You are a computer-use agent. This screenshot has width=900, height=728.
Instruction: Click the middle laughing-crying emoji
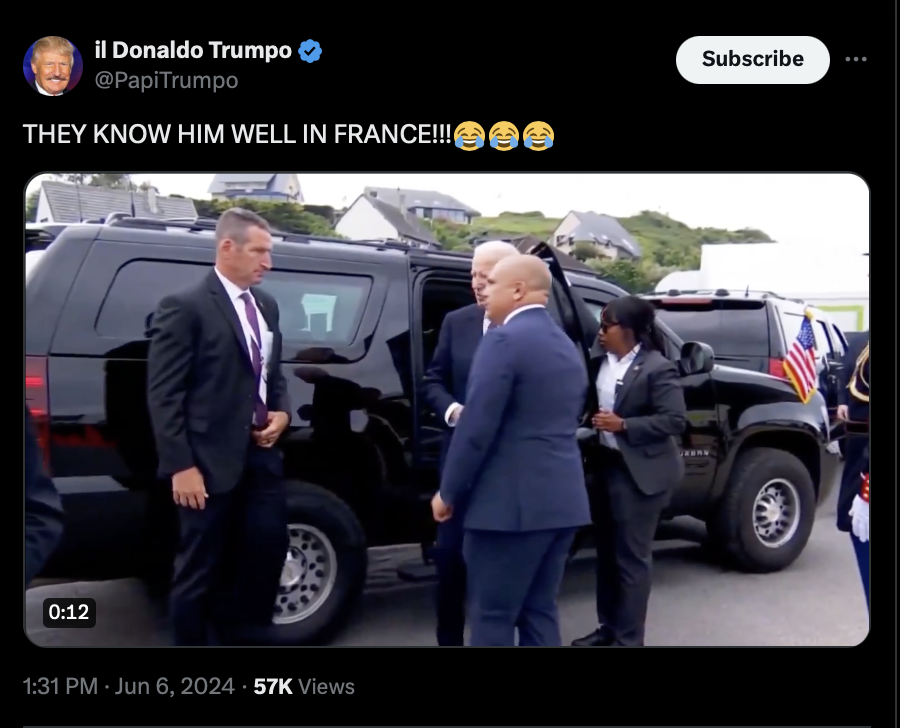[x=504, y=135]
